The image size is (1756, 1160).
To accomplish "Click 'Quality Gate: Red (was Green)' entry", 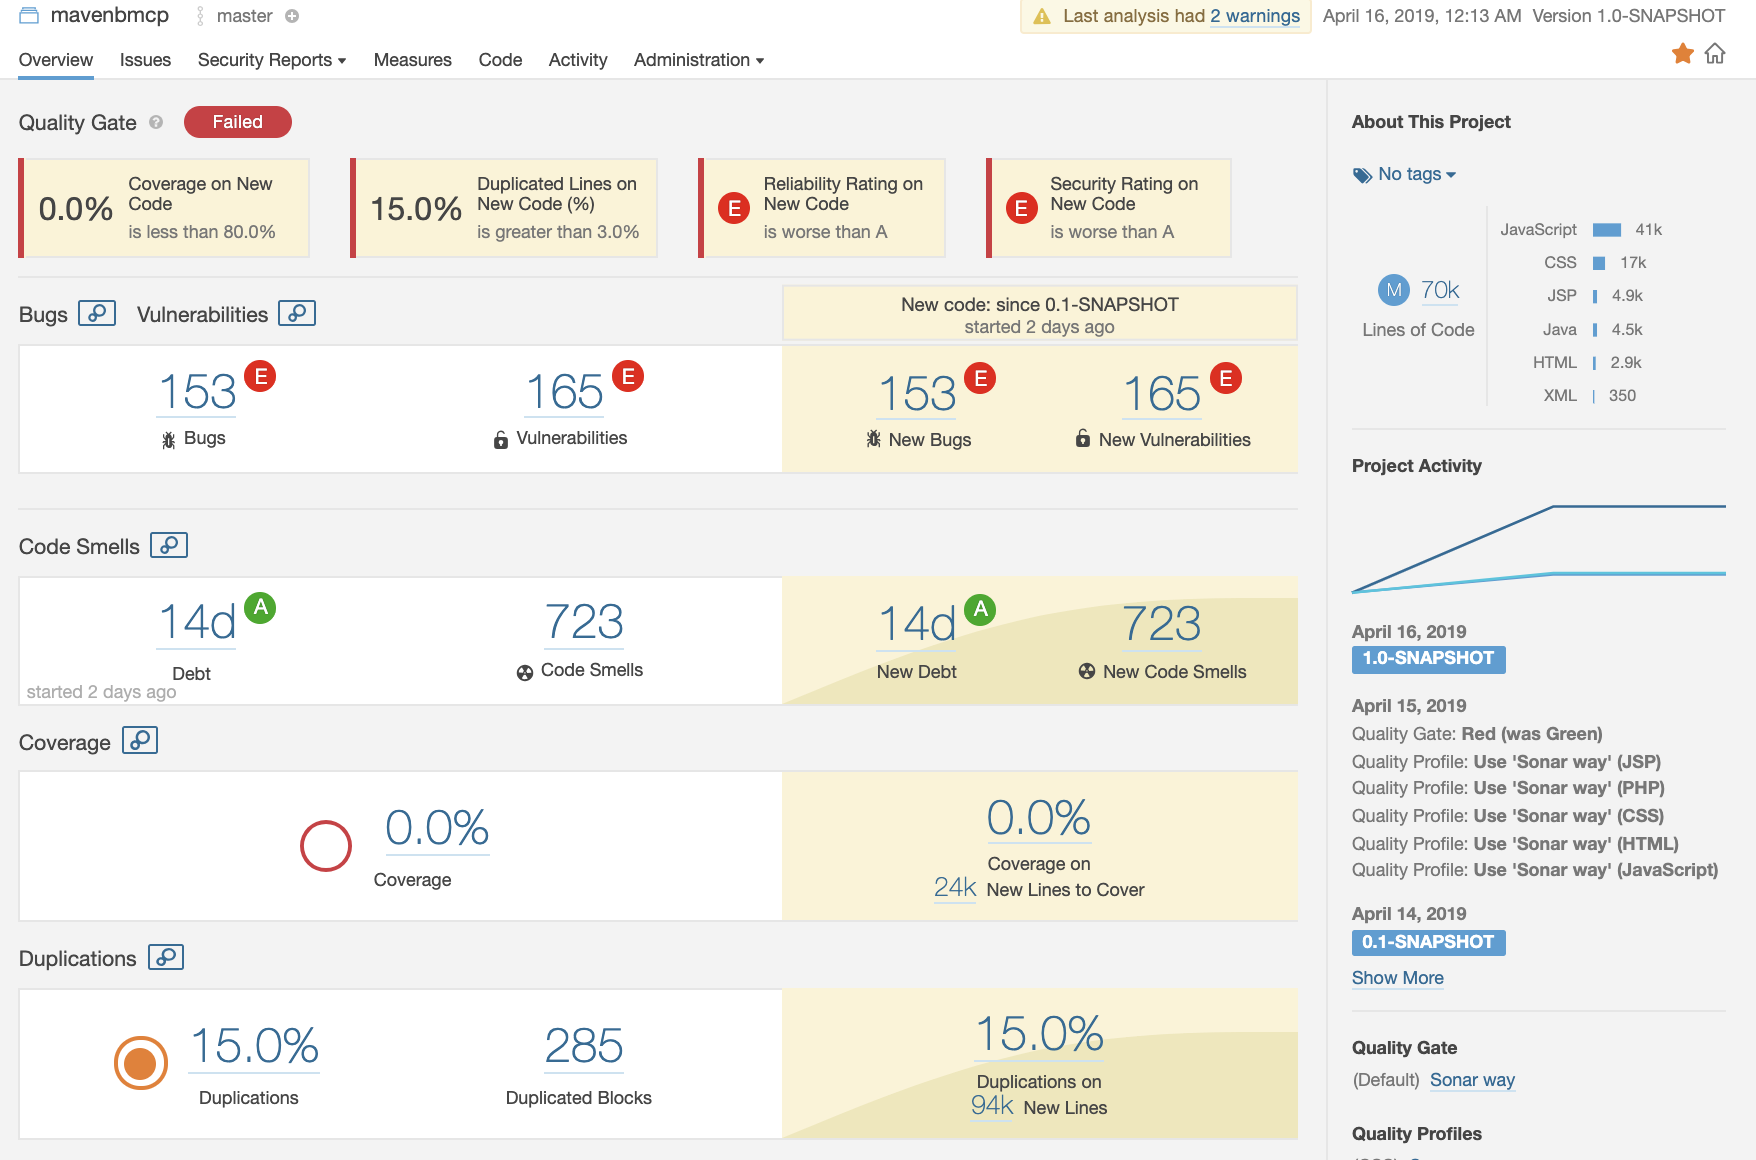I will click(x=1477, y=734).
